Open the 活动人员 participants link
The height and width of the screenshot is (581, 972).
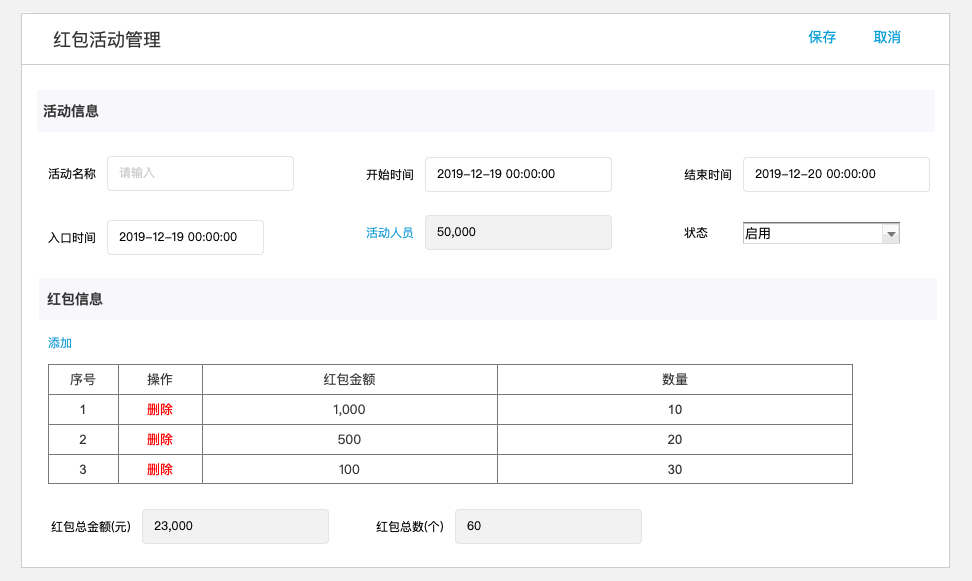click(x=390, y=232)
